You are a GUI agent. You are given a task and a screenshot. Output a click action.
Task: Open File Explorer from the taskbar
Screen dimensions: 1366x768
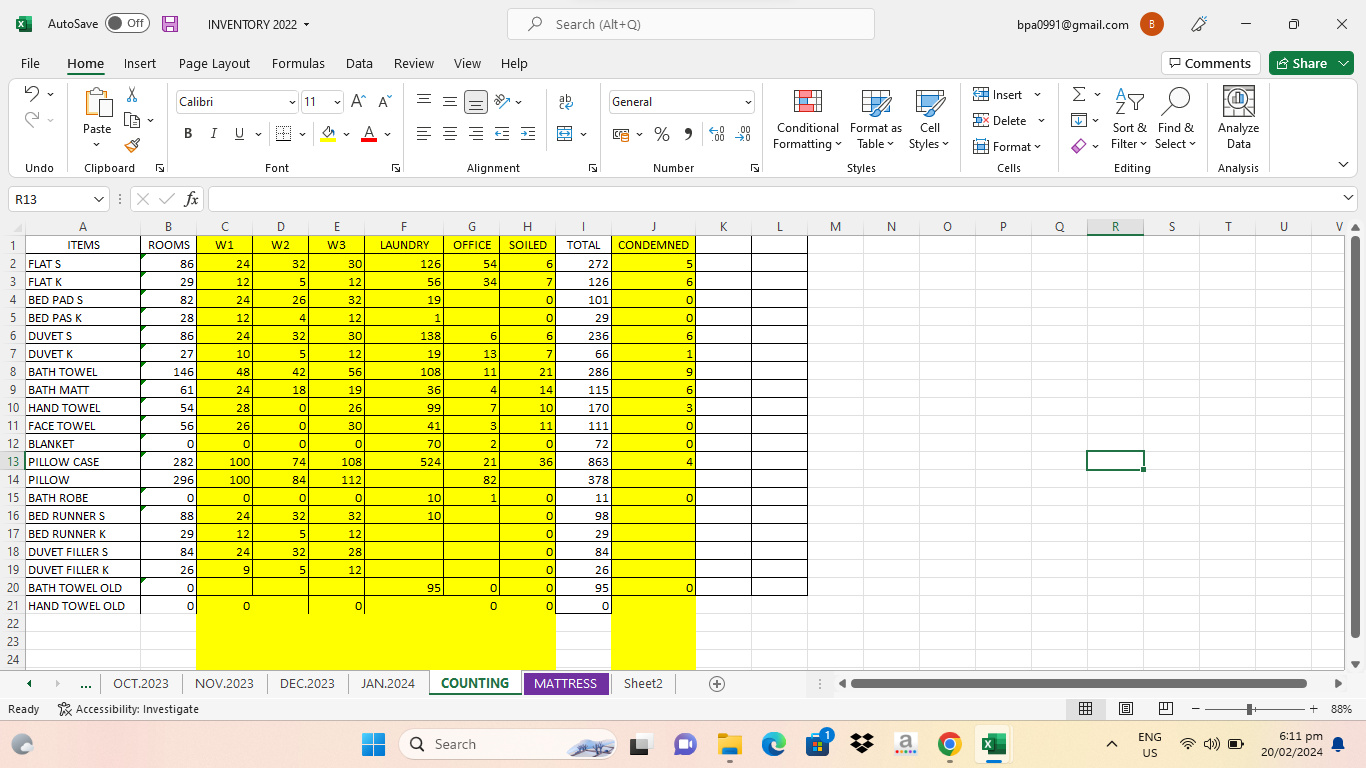tap(729, 744)
